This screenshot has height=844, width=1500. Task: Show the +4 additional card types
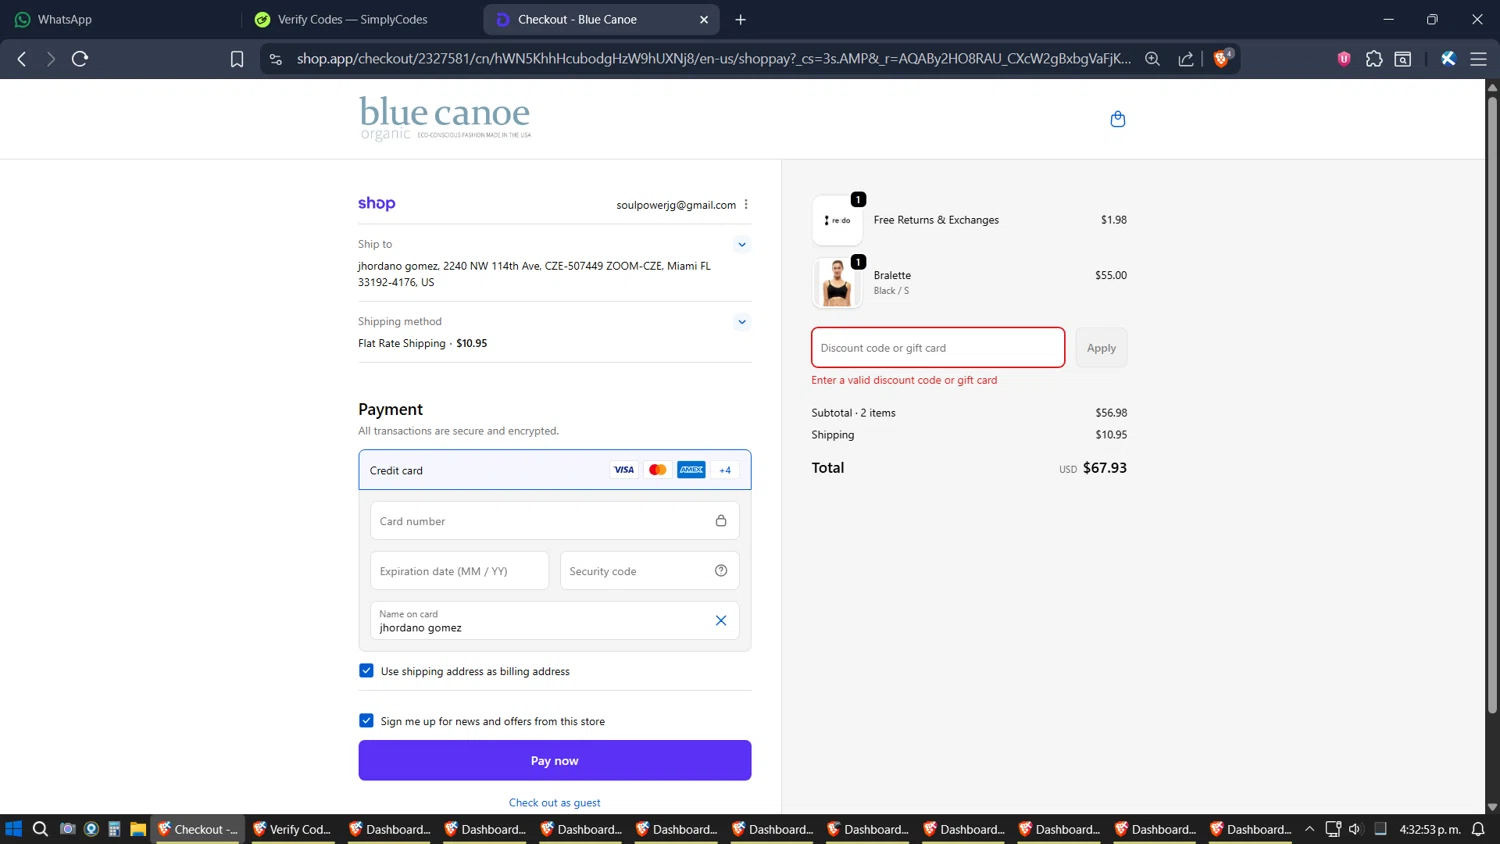pyautogui.click(x=725, y=470)
